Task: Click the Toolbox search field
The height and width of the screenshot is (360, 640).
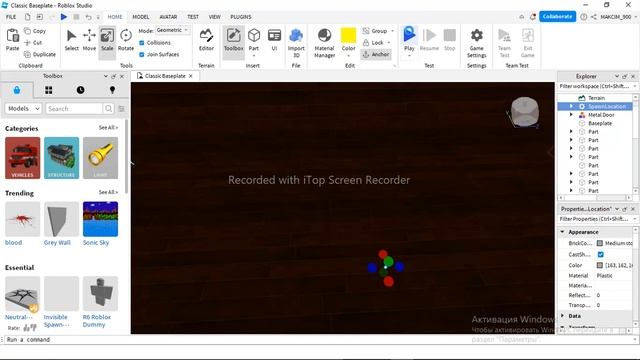Action: pyautogui.click(x=74, y=109)
